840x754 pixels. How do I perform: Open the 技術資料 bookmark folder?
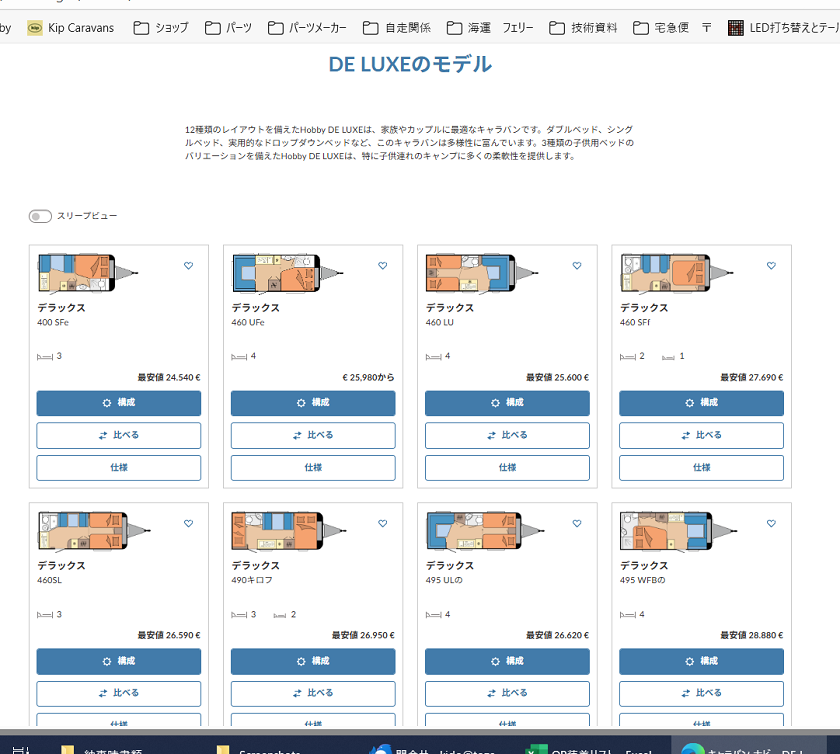pos(583,28)
